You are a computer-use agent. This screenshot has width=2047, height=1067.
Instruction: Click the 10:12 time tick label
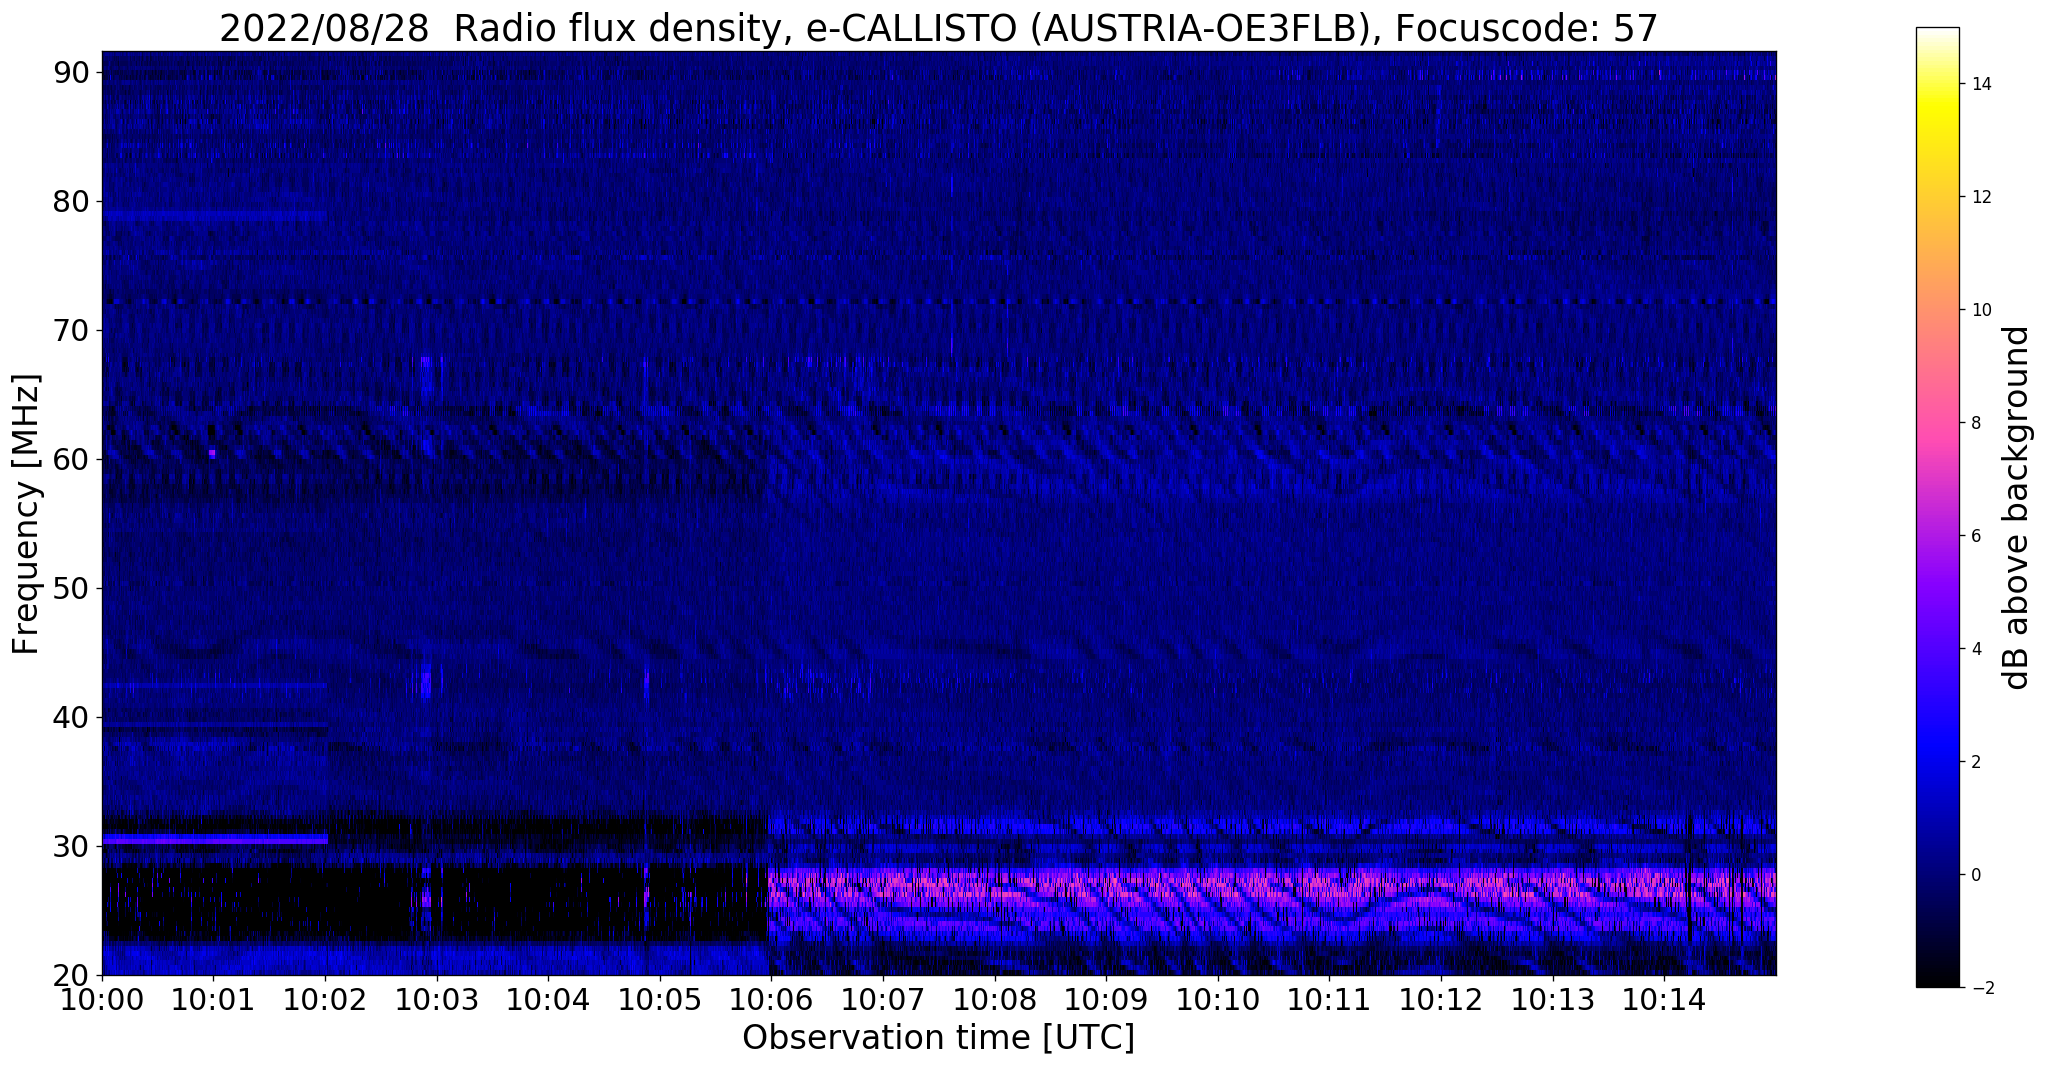pyautogui.click(x=1442, y=999)
